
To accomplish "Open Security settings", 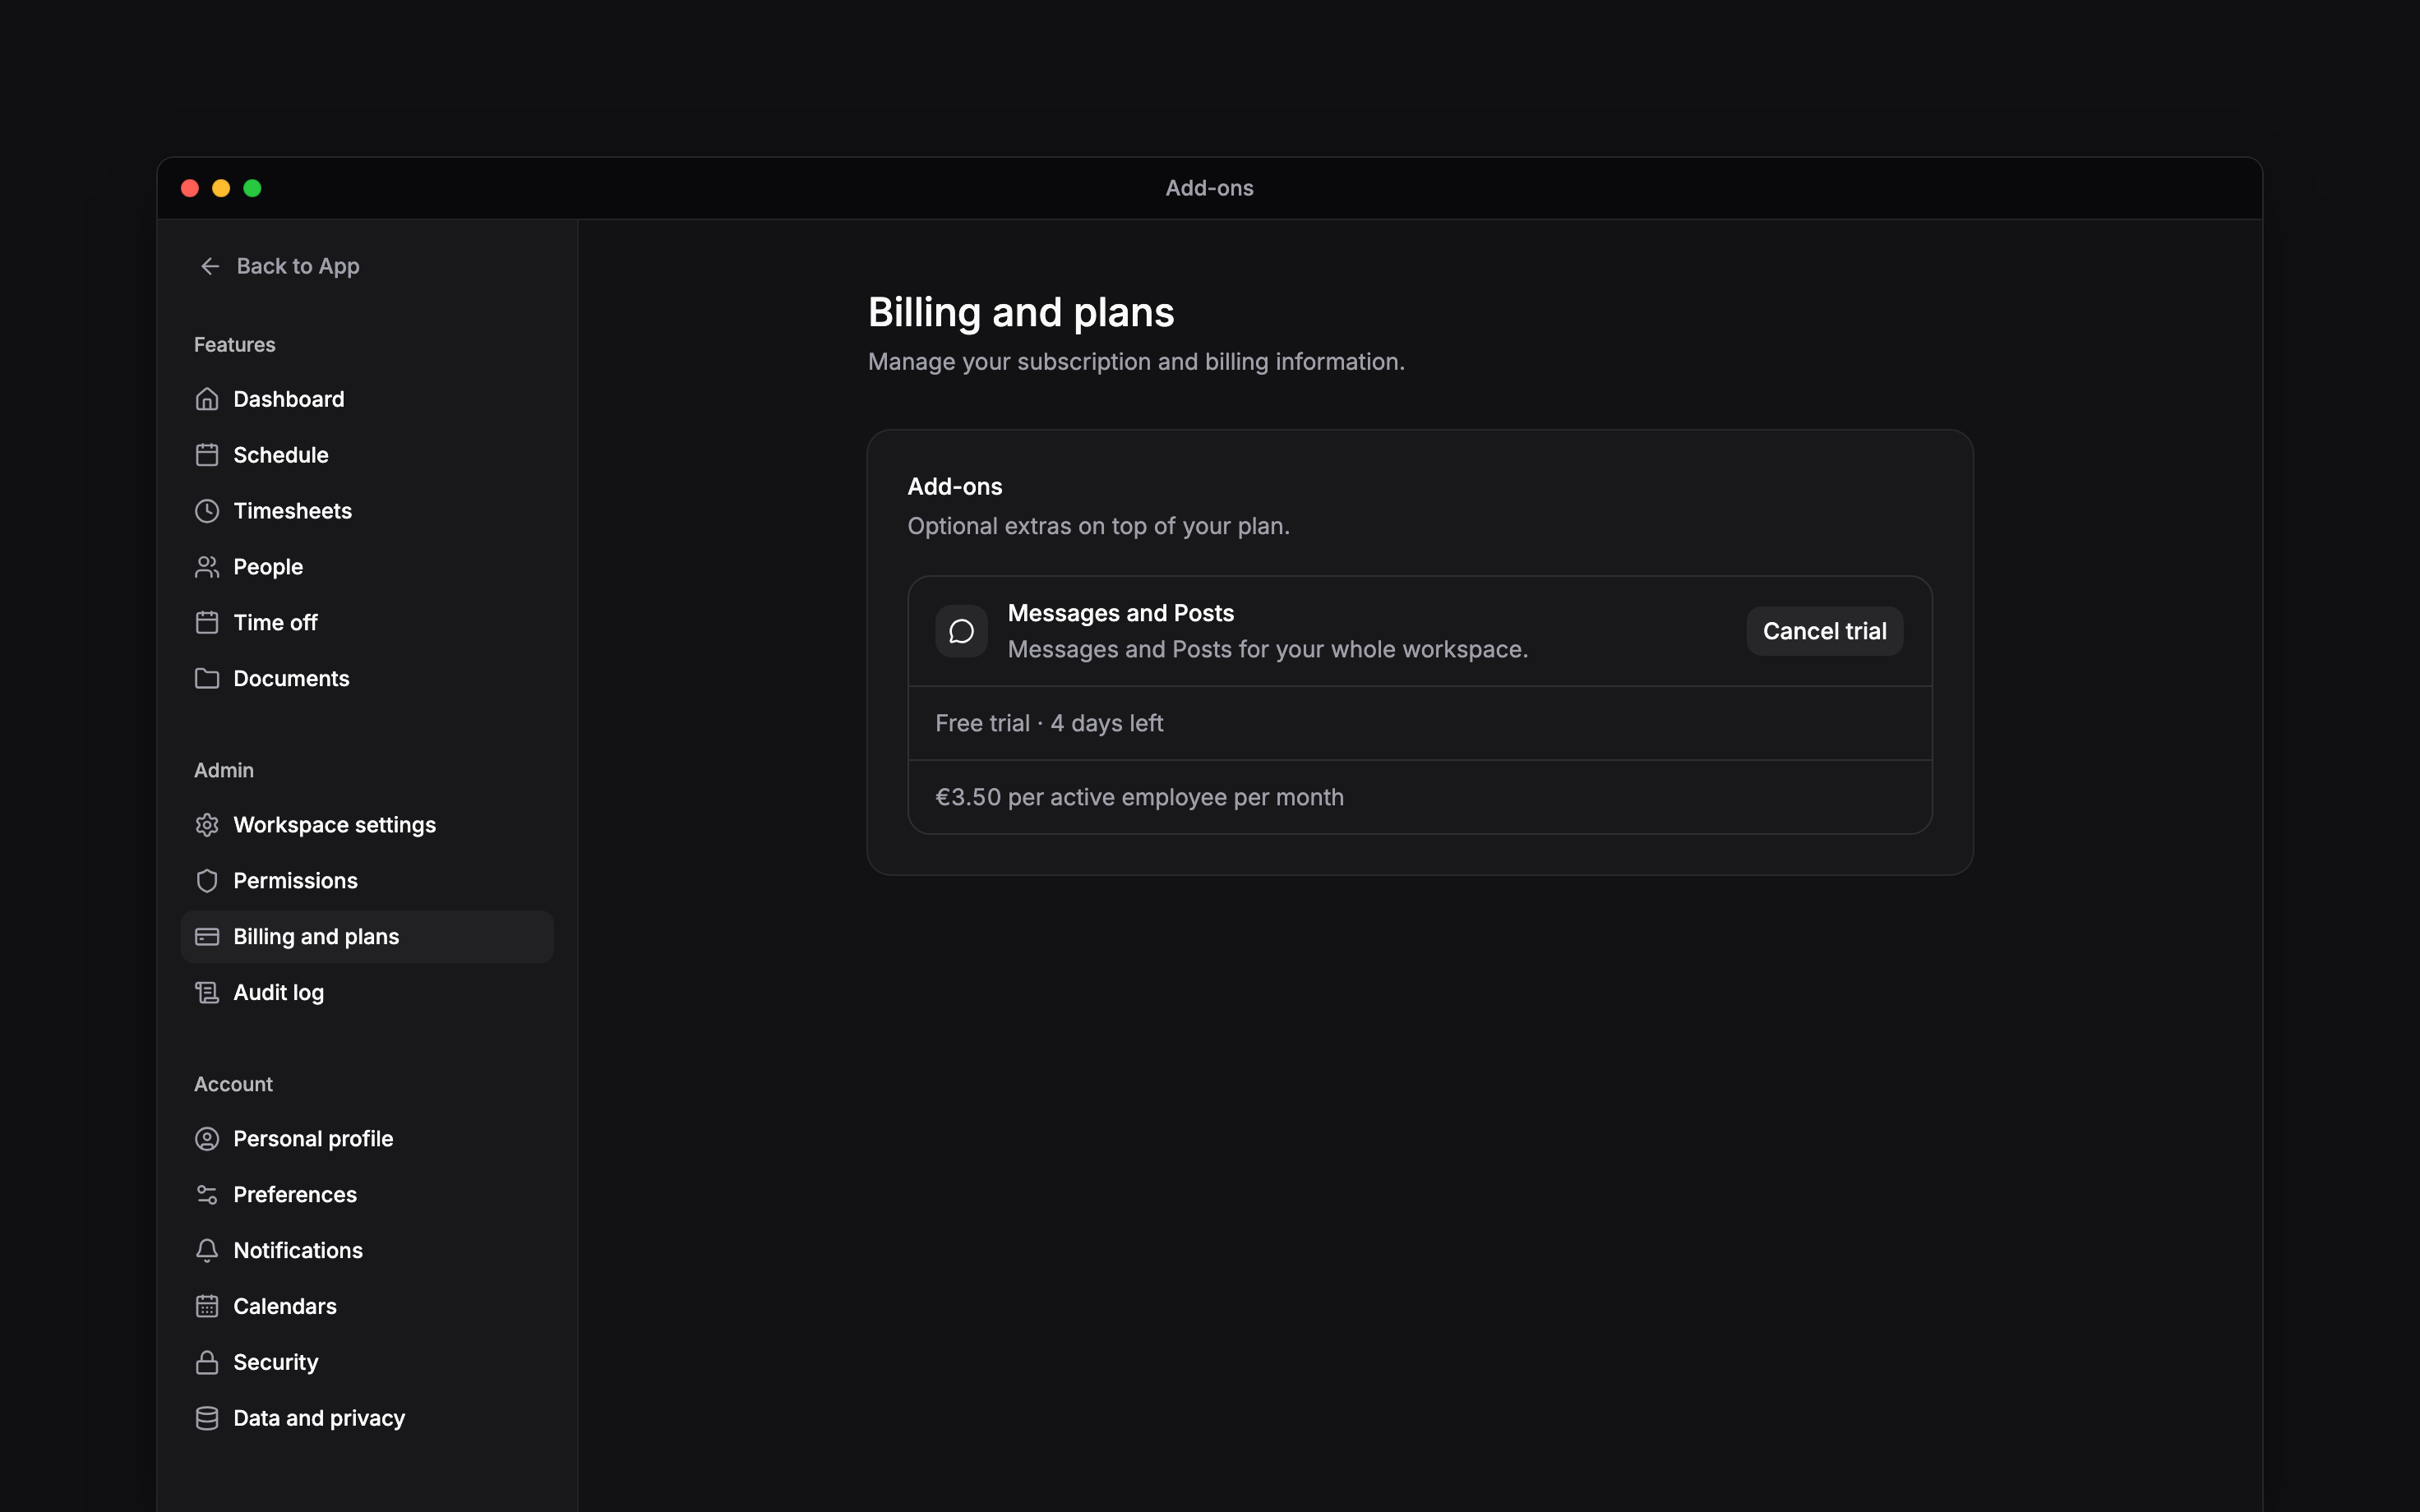I will tap(367, 1363).
